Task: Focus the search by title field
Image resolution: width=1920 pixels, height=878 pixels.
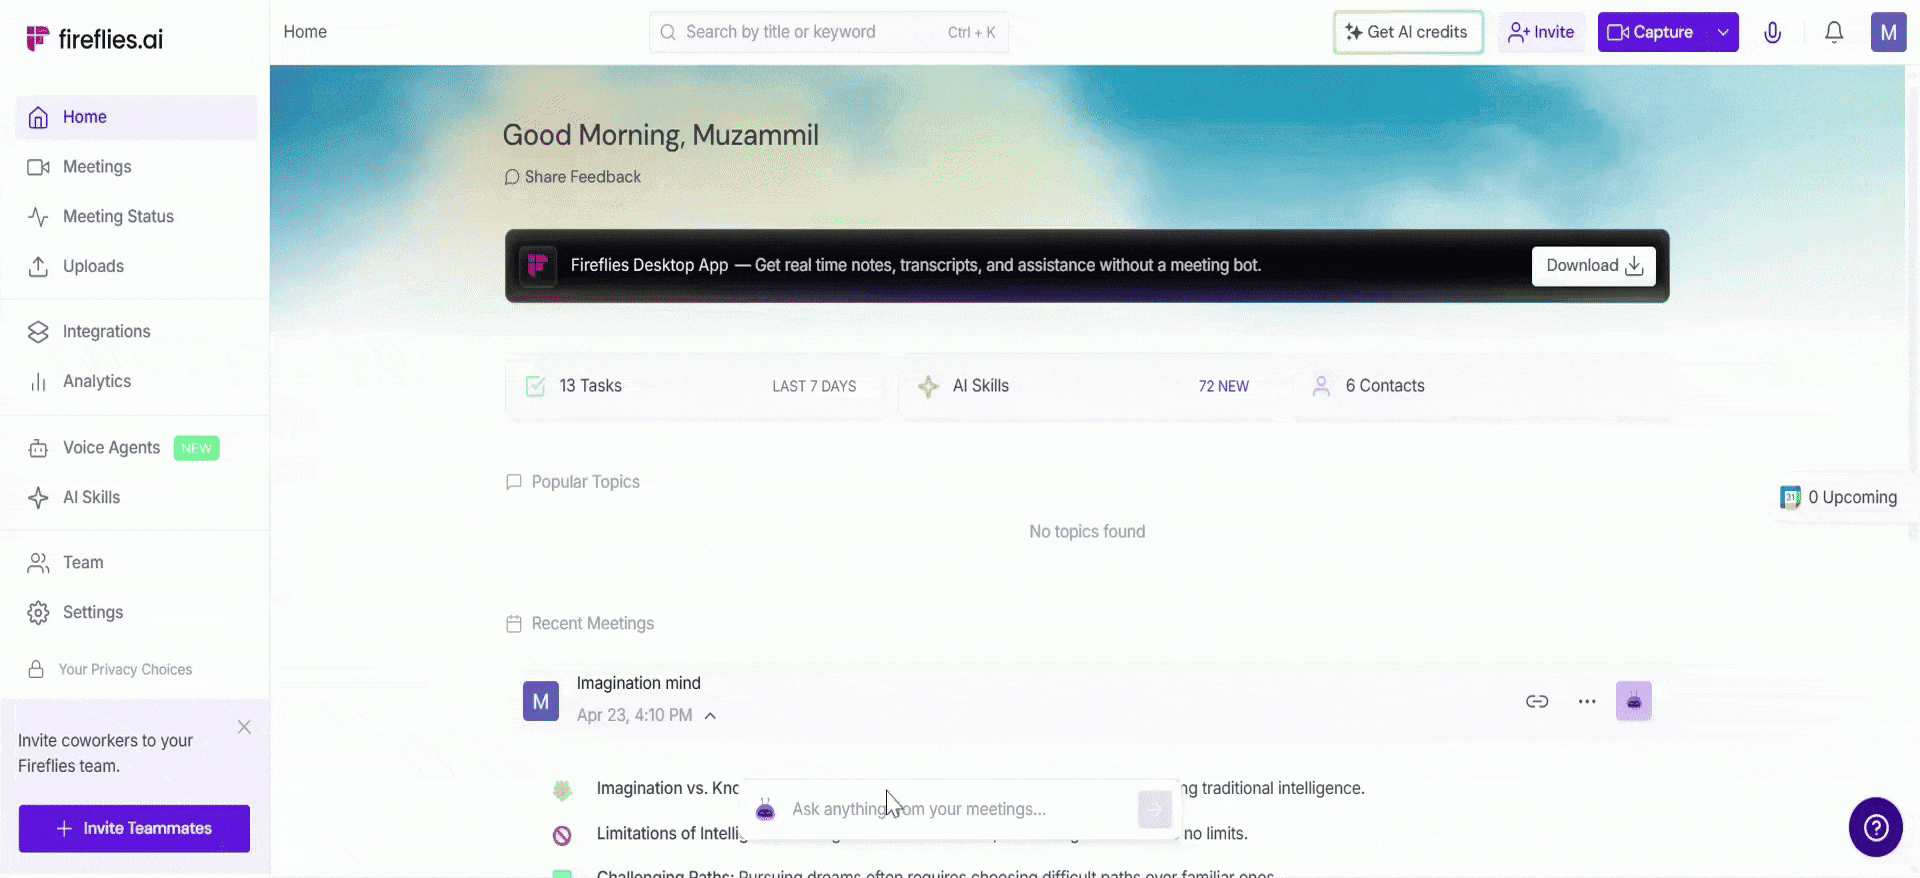Action: click(x=828, y=32)
